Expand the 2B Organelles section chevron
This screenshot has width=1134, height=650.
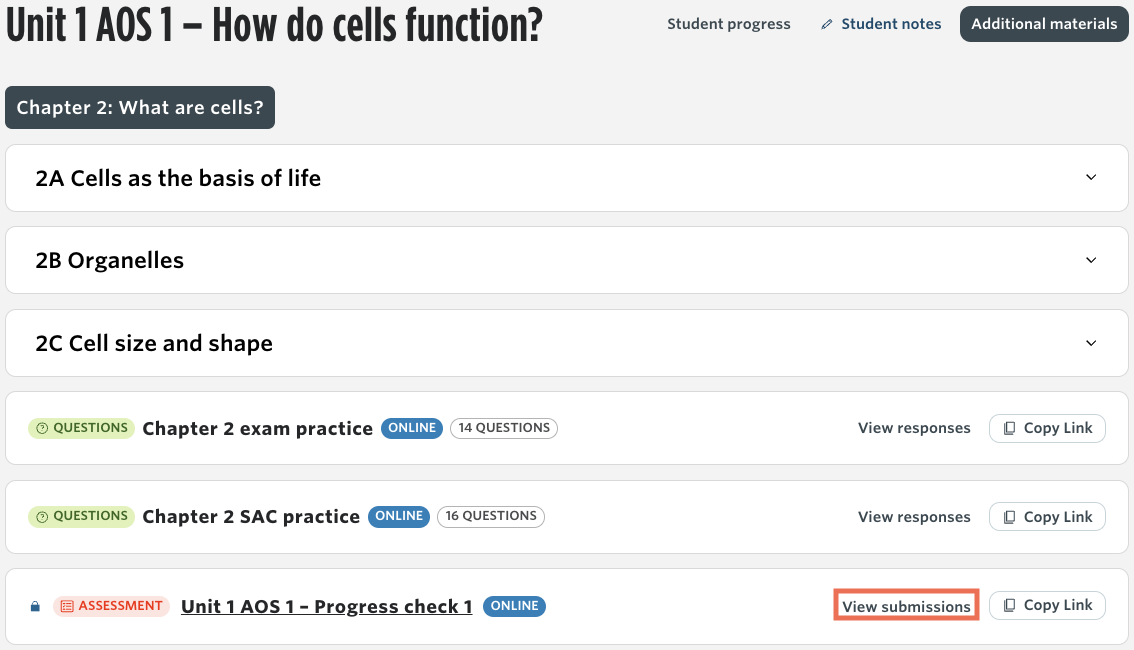tap(1091, 260)
